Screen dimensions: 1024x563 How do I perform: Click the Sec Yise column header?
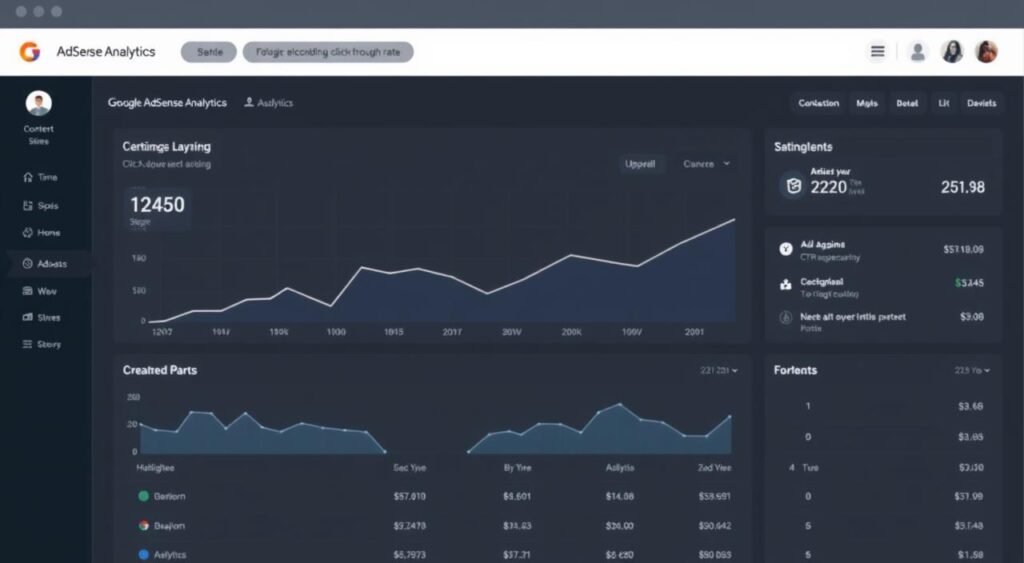coord(409,468)
